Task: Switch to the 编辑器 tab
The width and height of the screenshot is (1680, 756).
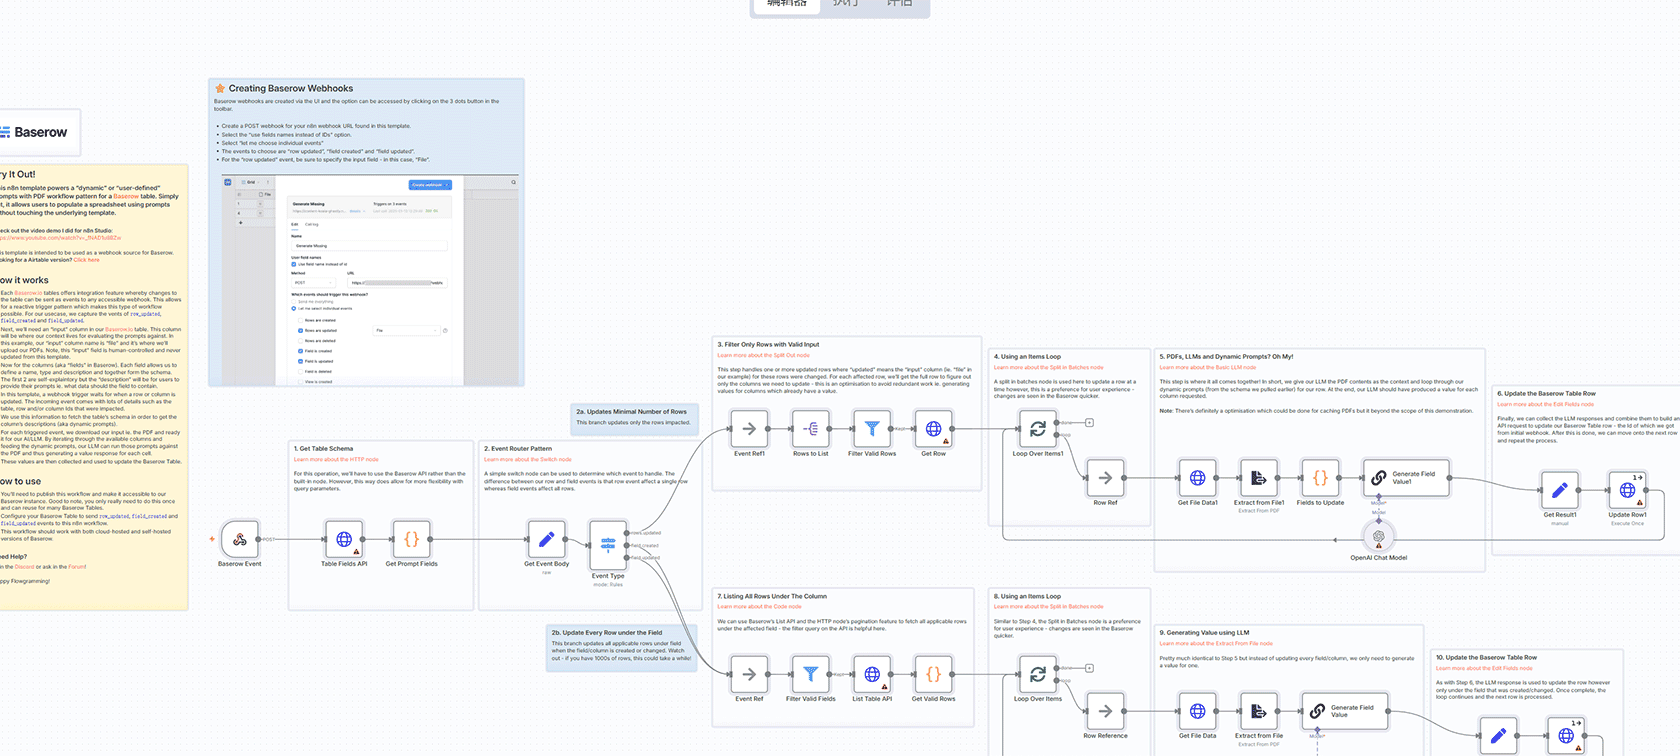Action: click(x=786, y=4)
